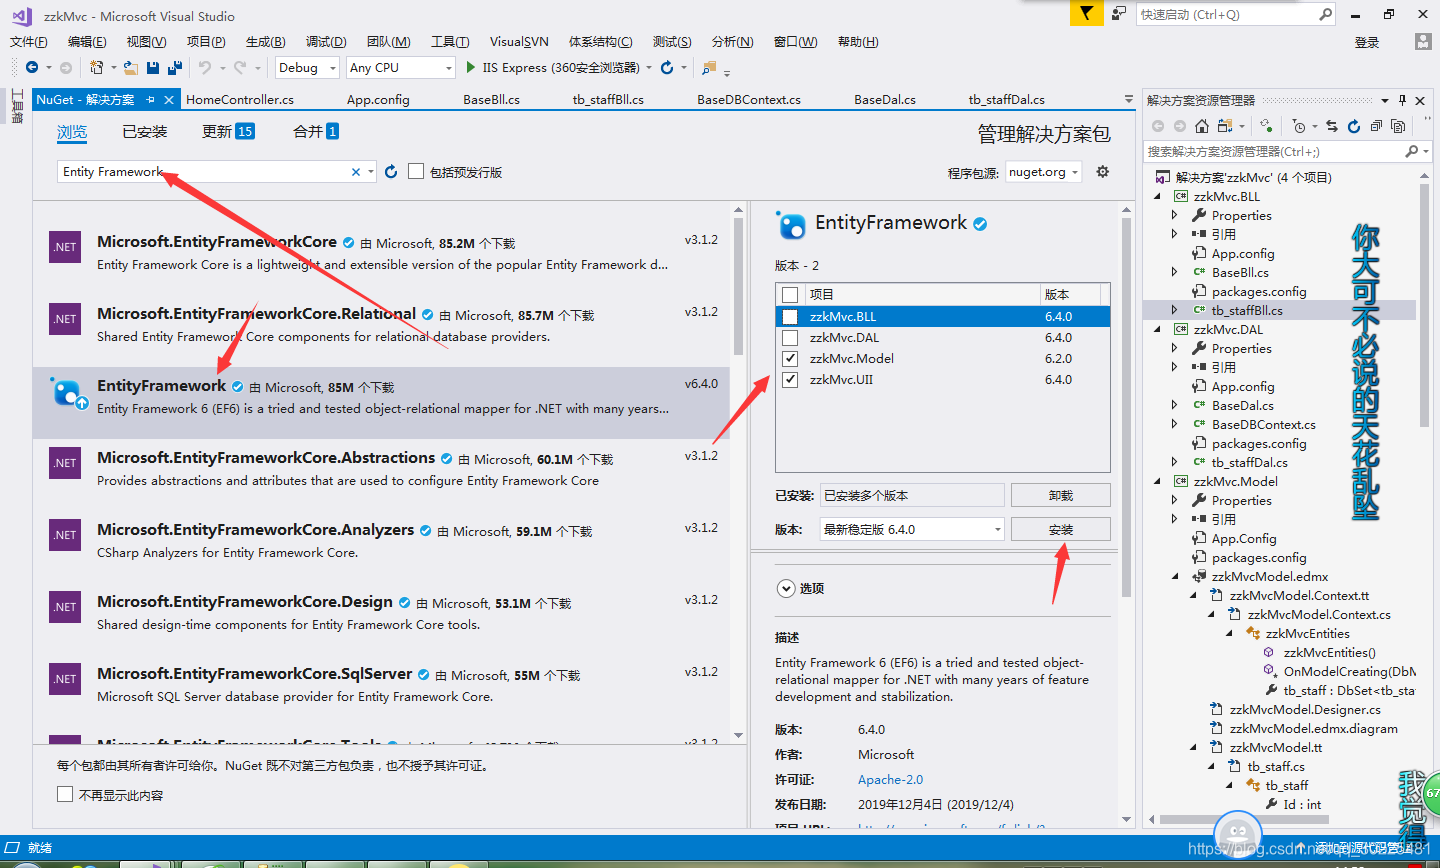1440x868 pixels.
Task: Toggle the select-all projects header checkbox
Action: click(790, 295)
